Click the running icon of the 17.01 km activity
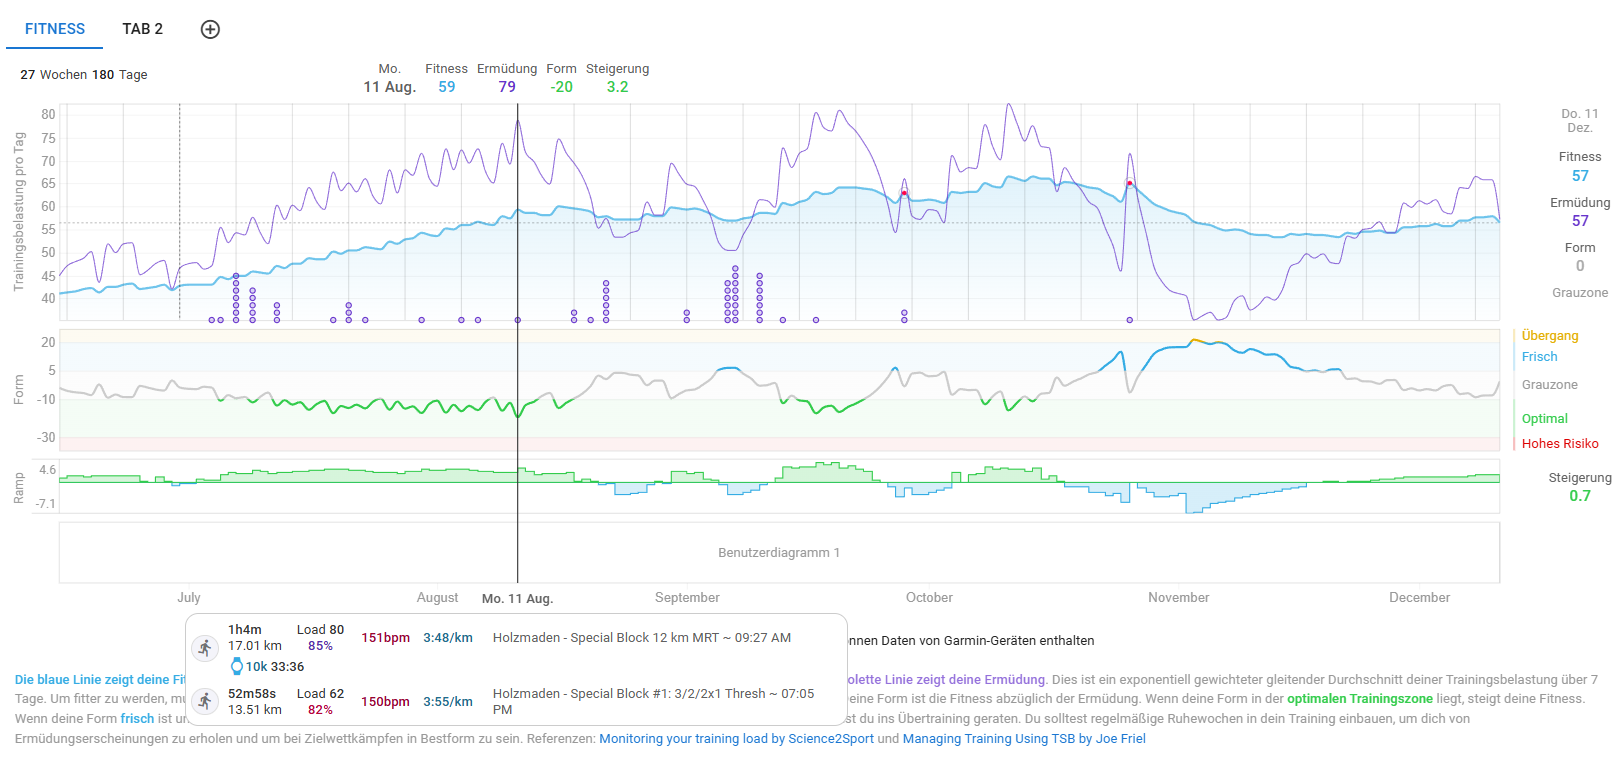This screenshot has width=1613, height=759. click(x=205, y=648)
